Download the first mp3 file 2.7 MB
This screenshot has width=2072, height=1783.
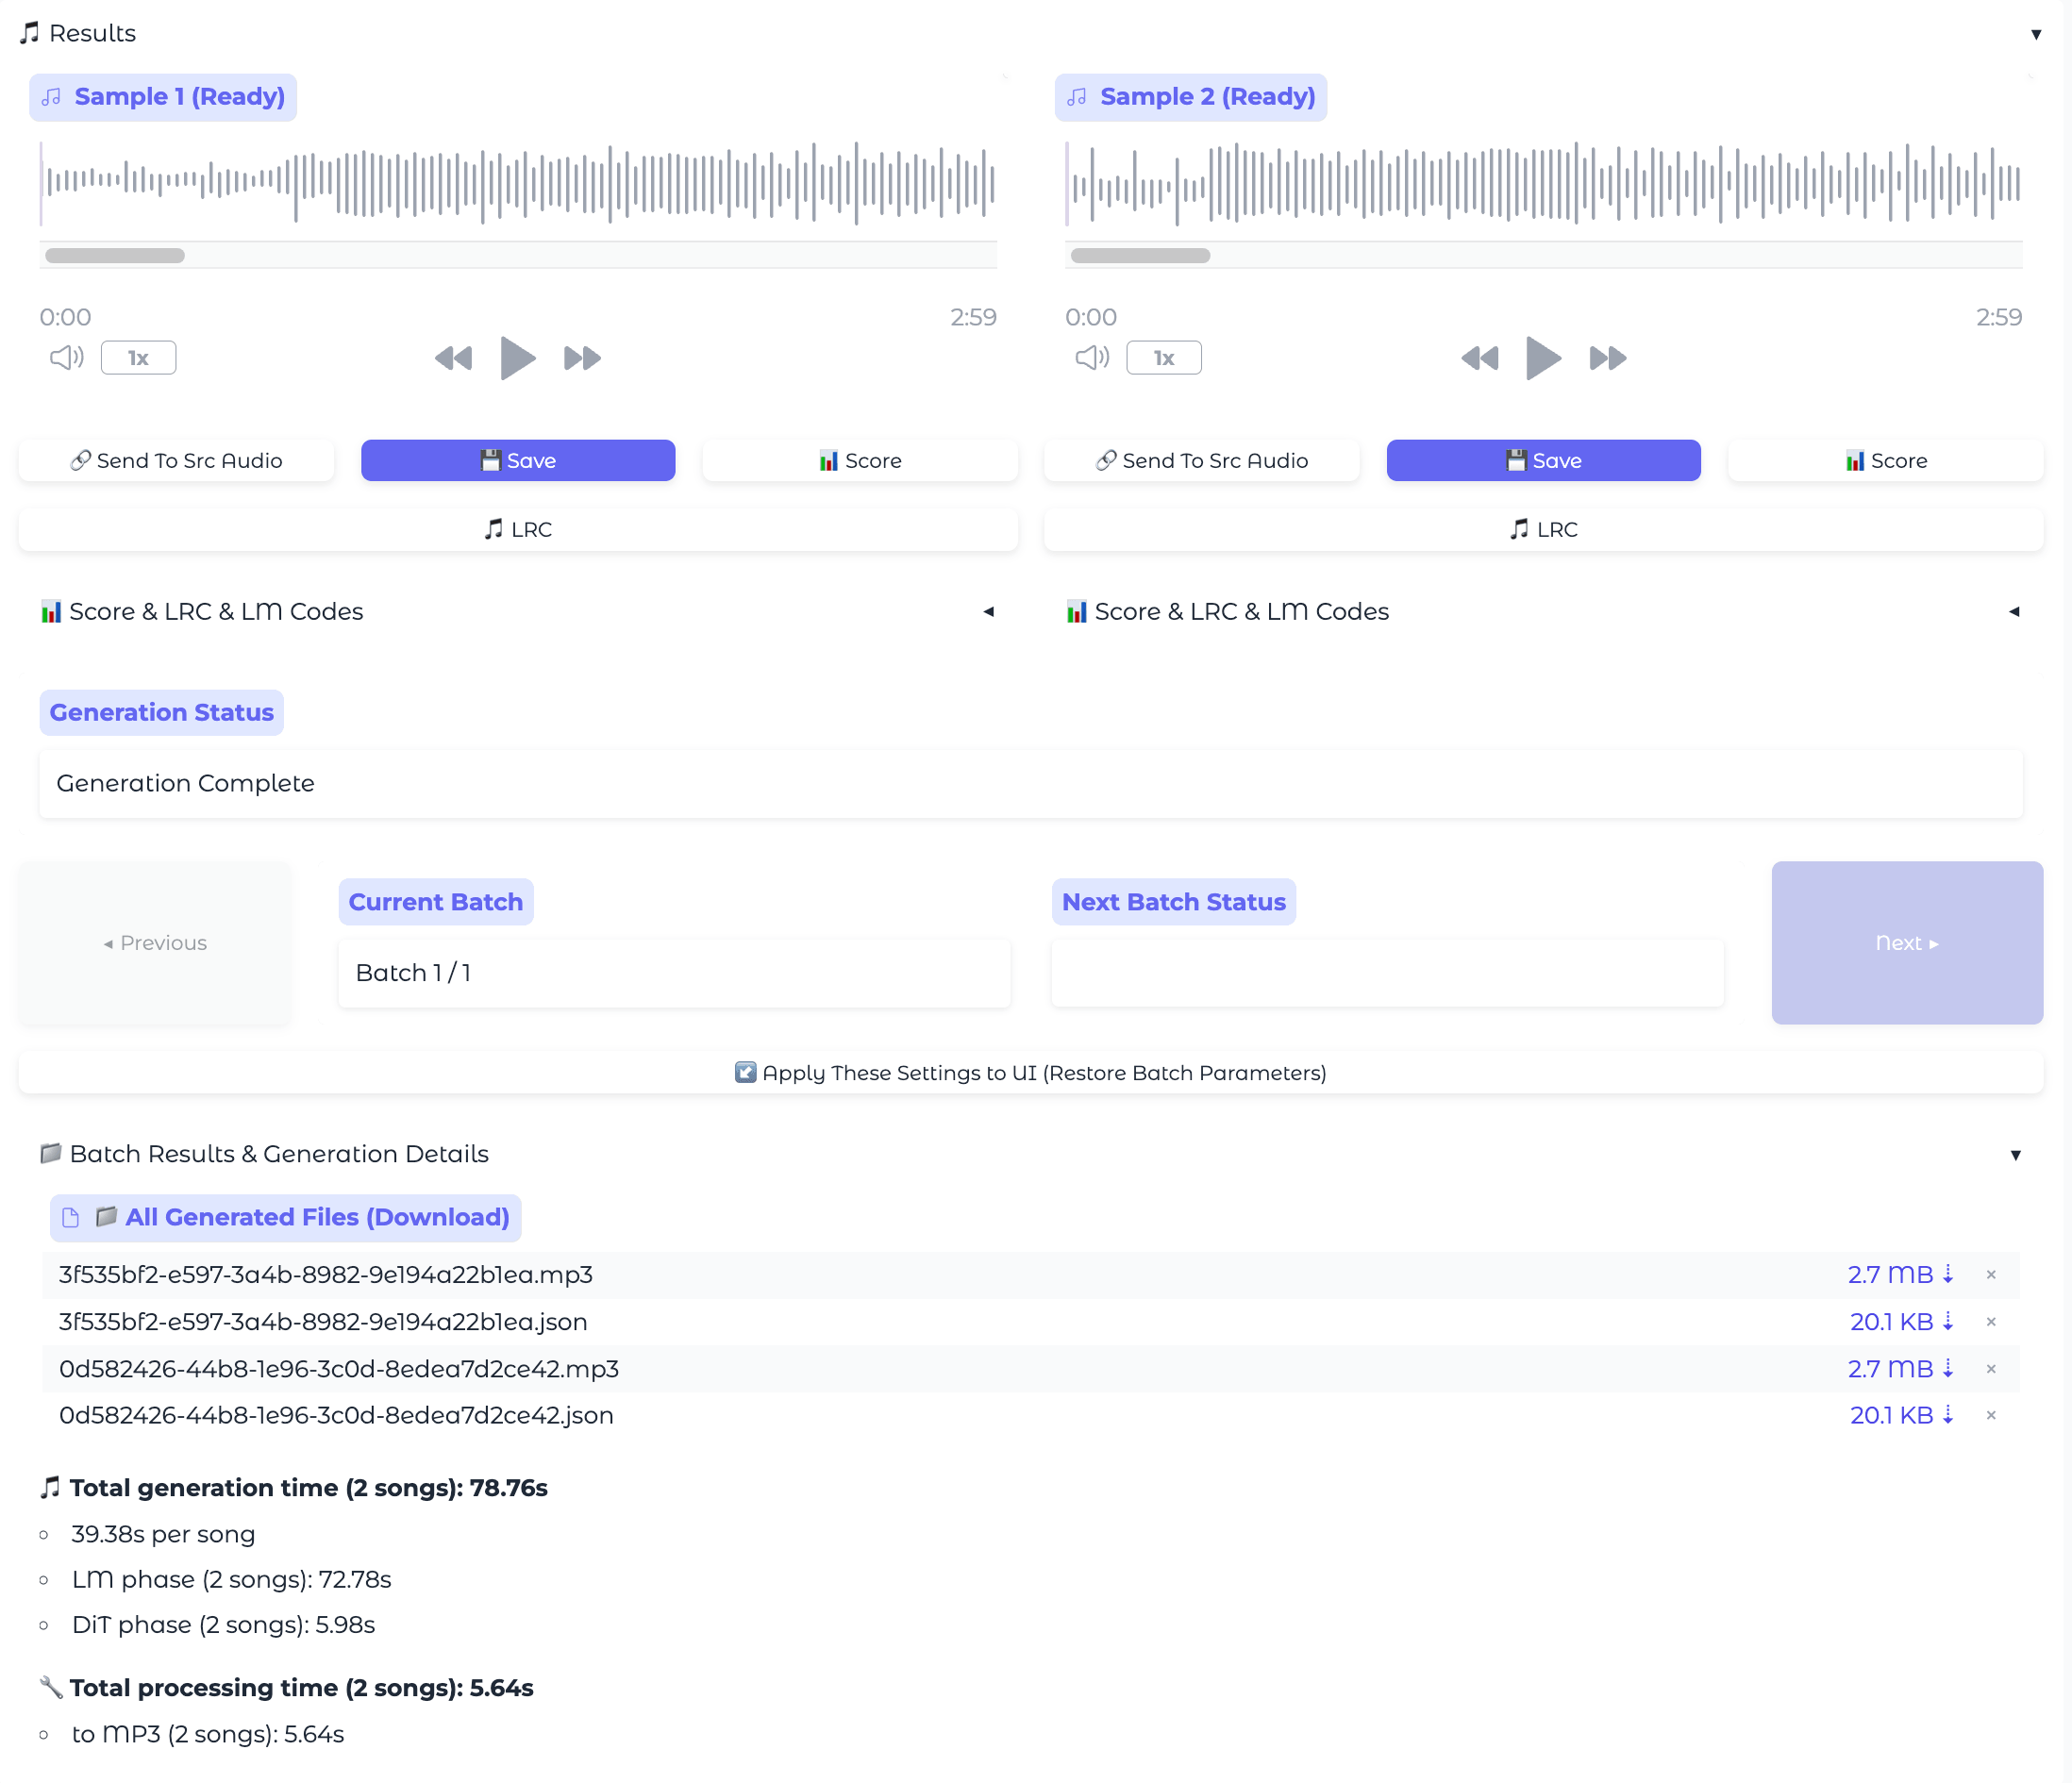pos(1900,1274)
